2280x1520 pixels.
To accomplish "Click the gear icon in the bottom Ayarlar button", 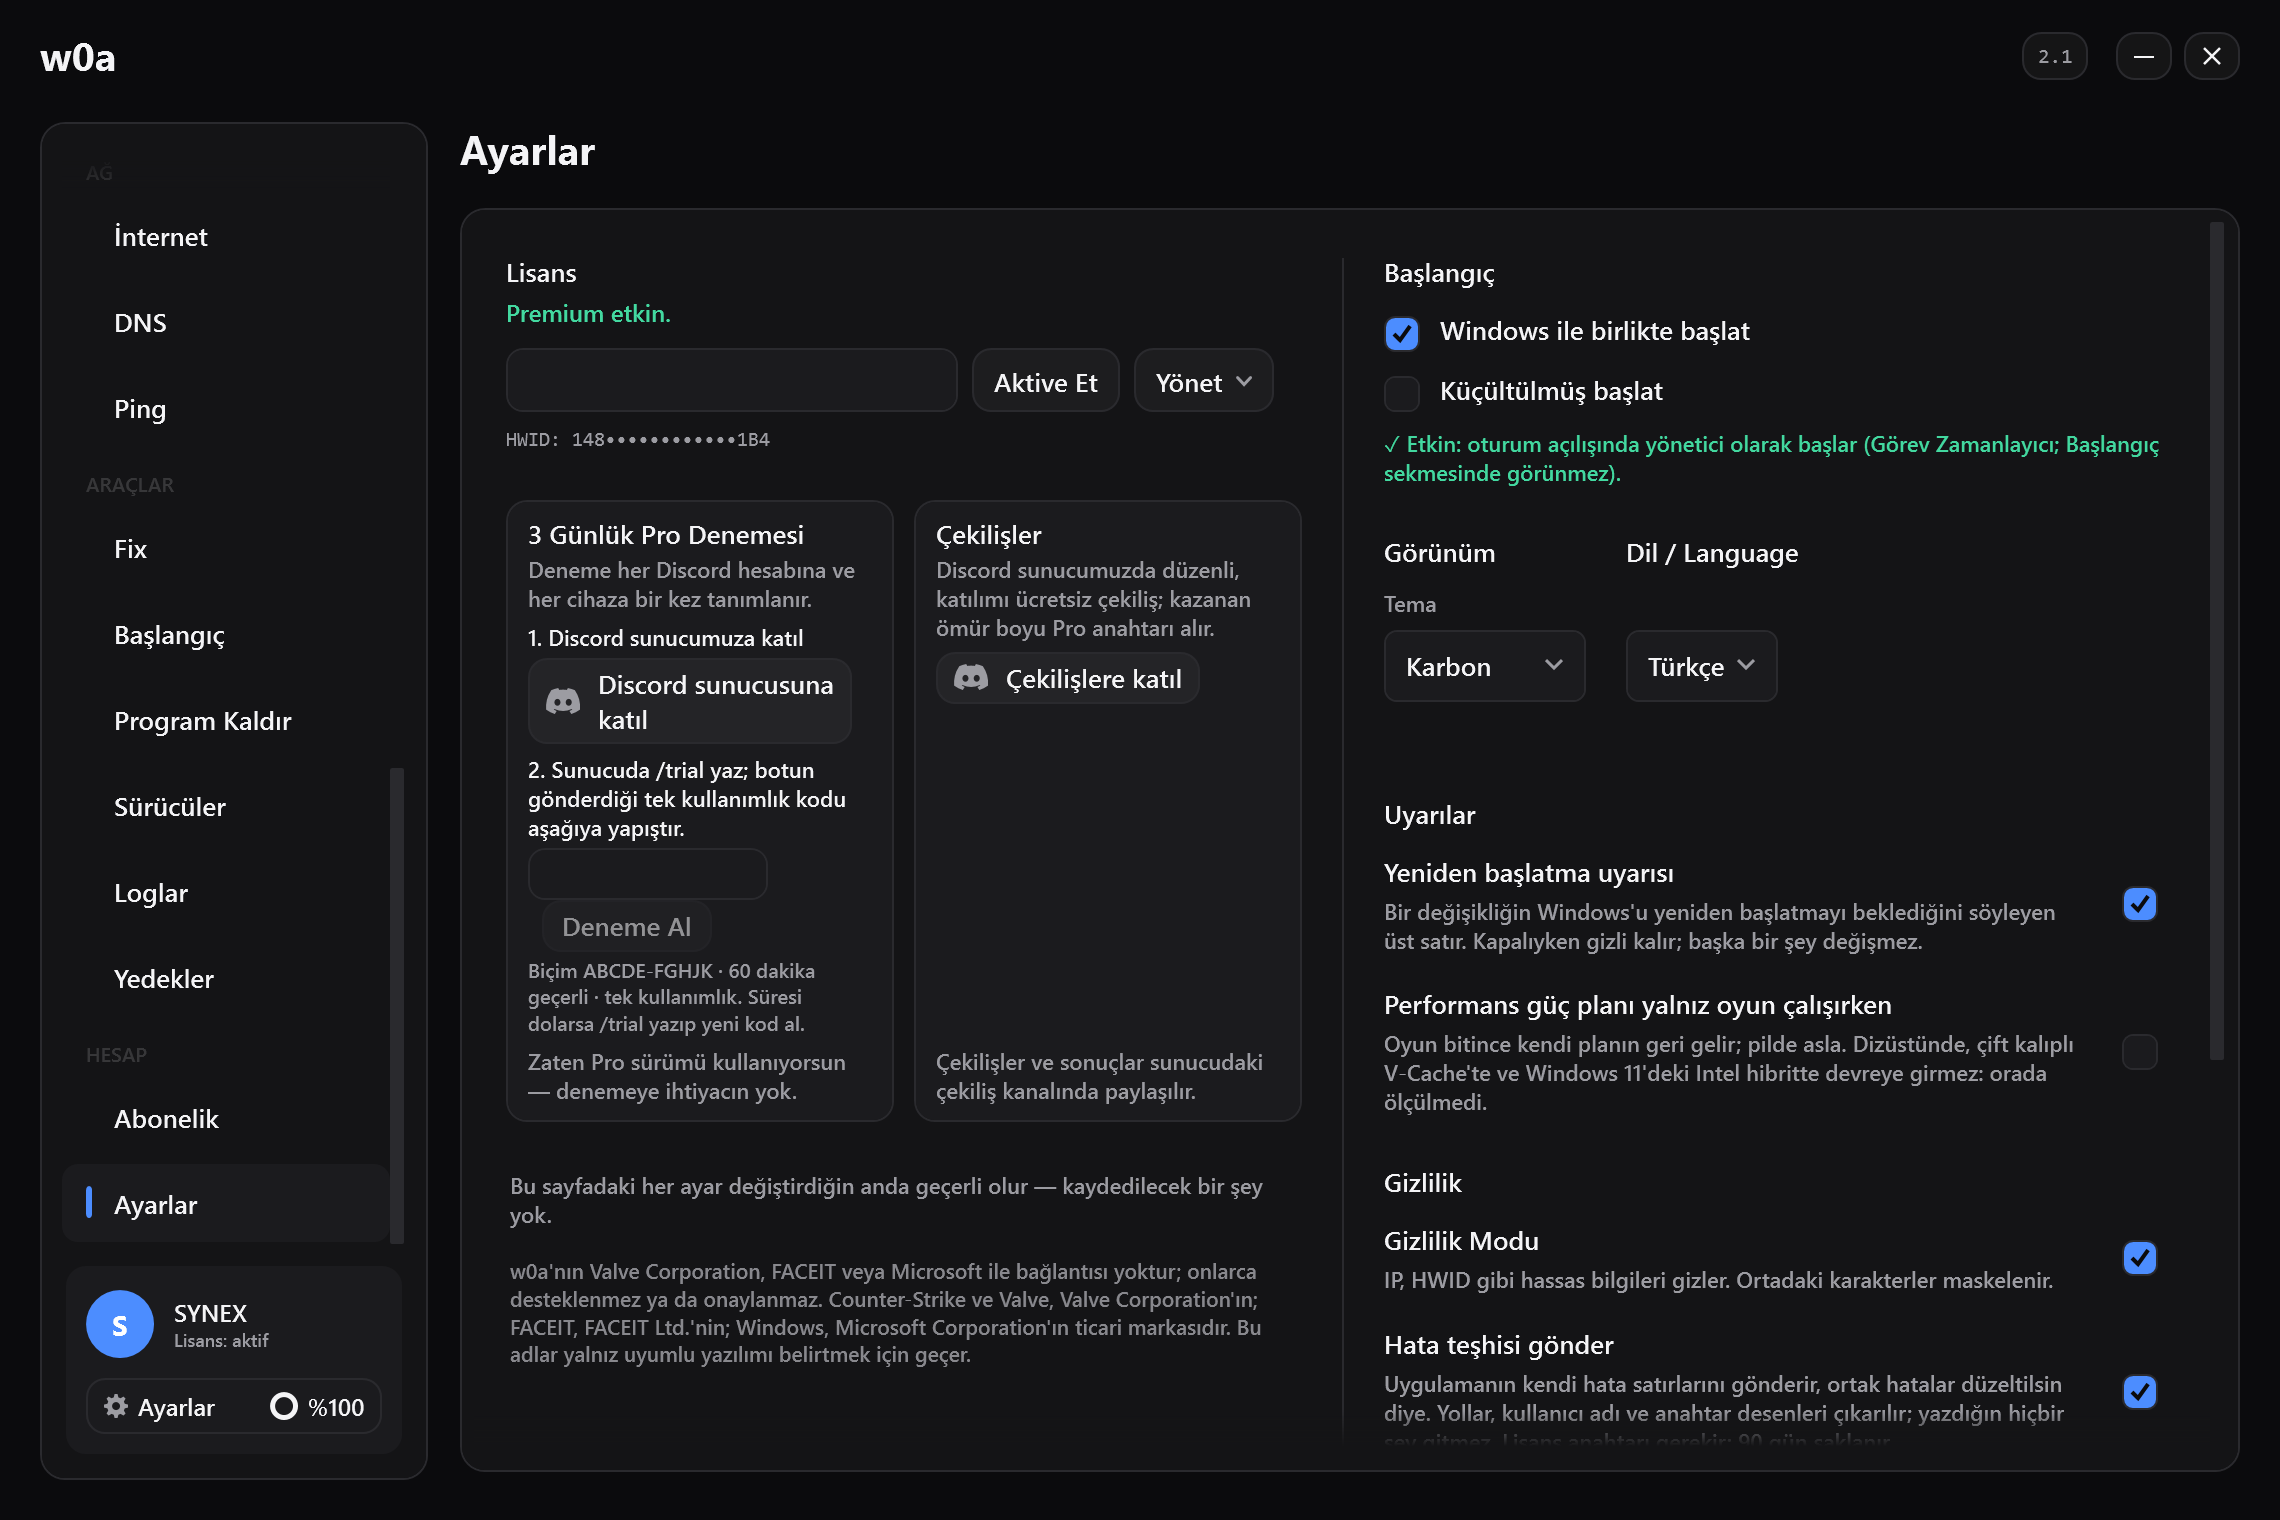I will pyautogui.click(x=116, y=1406).
